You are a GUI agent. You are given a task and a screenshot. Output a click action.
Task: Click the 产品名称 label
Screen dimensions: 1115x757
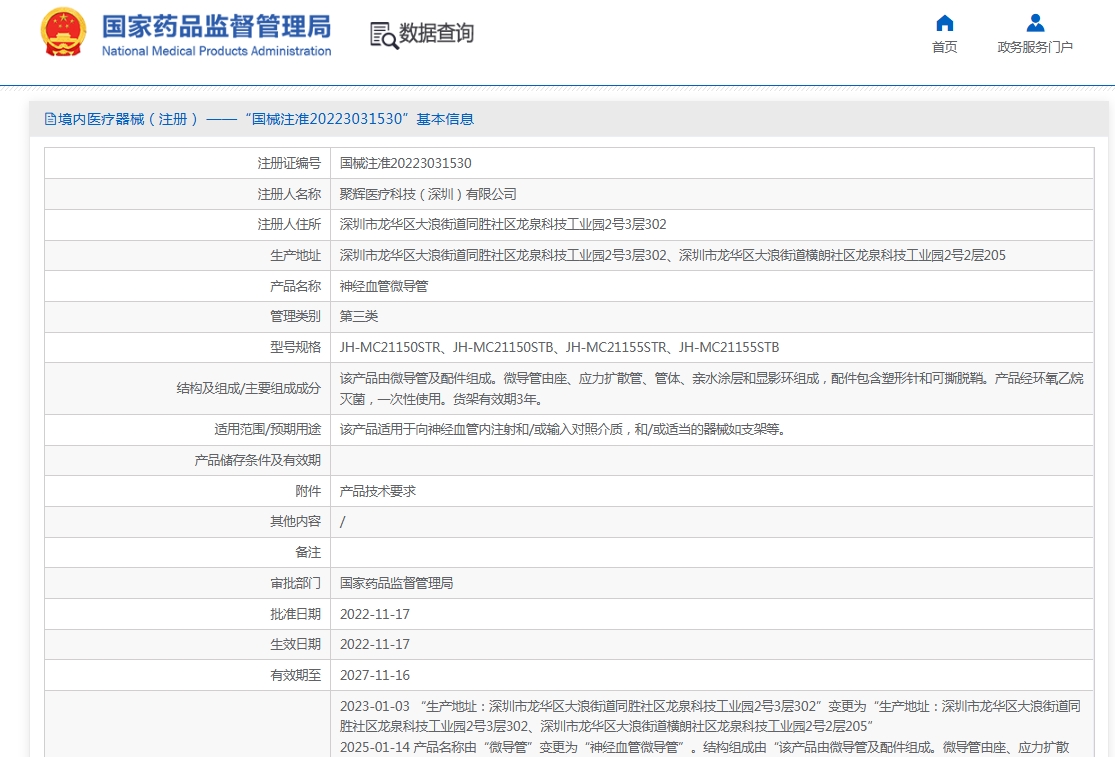coord(296,286)
